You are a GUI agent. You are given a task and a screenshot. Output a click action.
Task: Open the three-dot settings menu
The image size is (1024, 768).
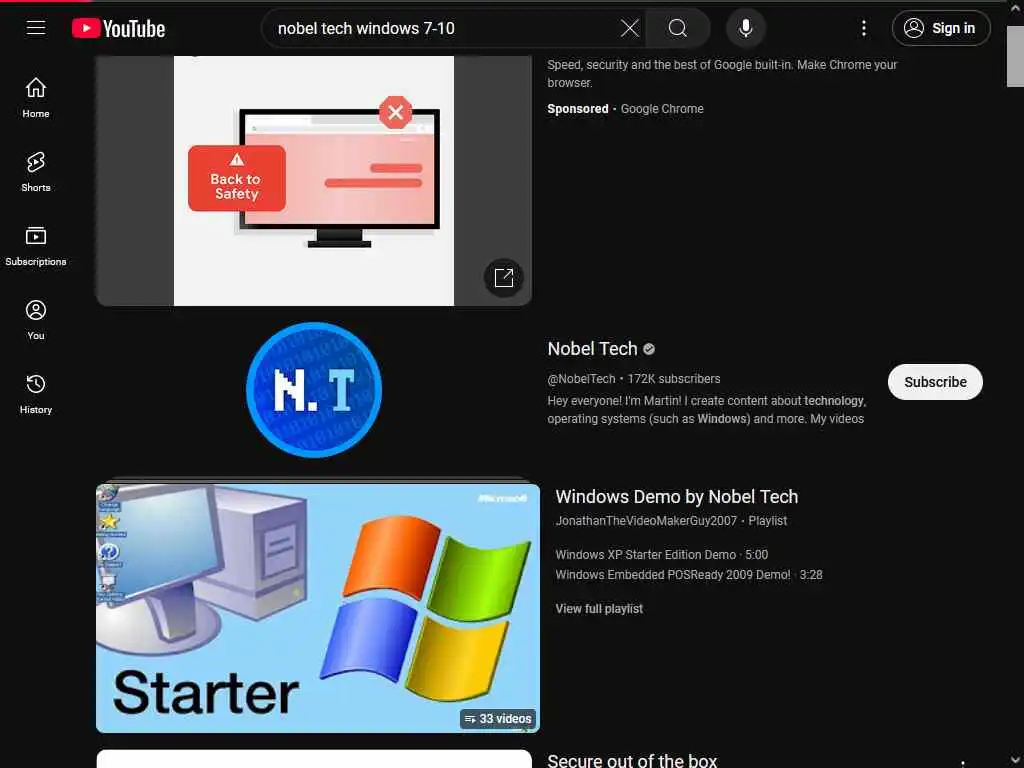[863, 28]
